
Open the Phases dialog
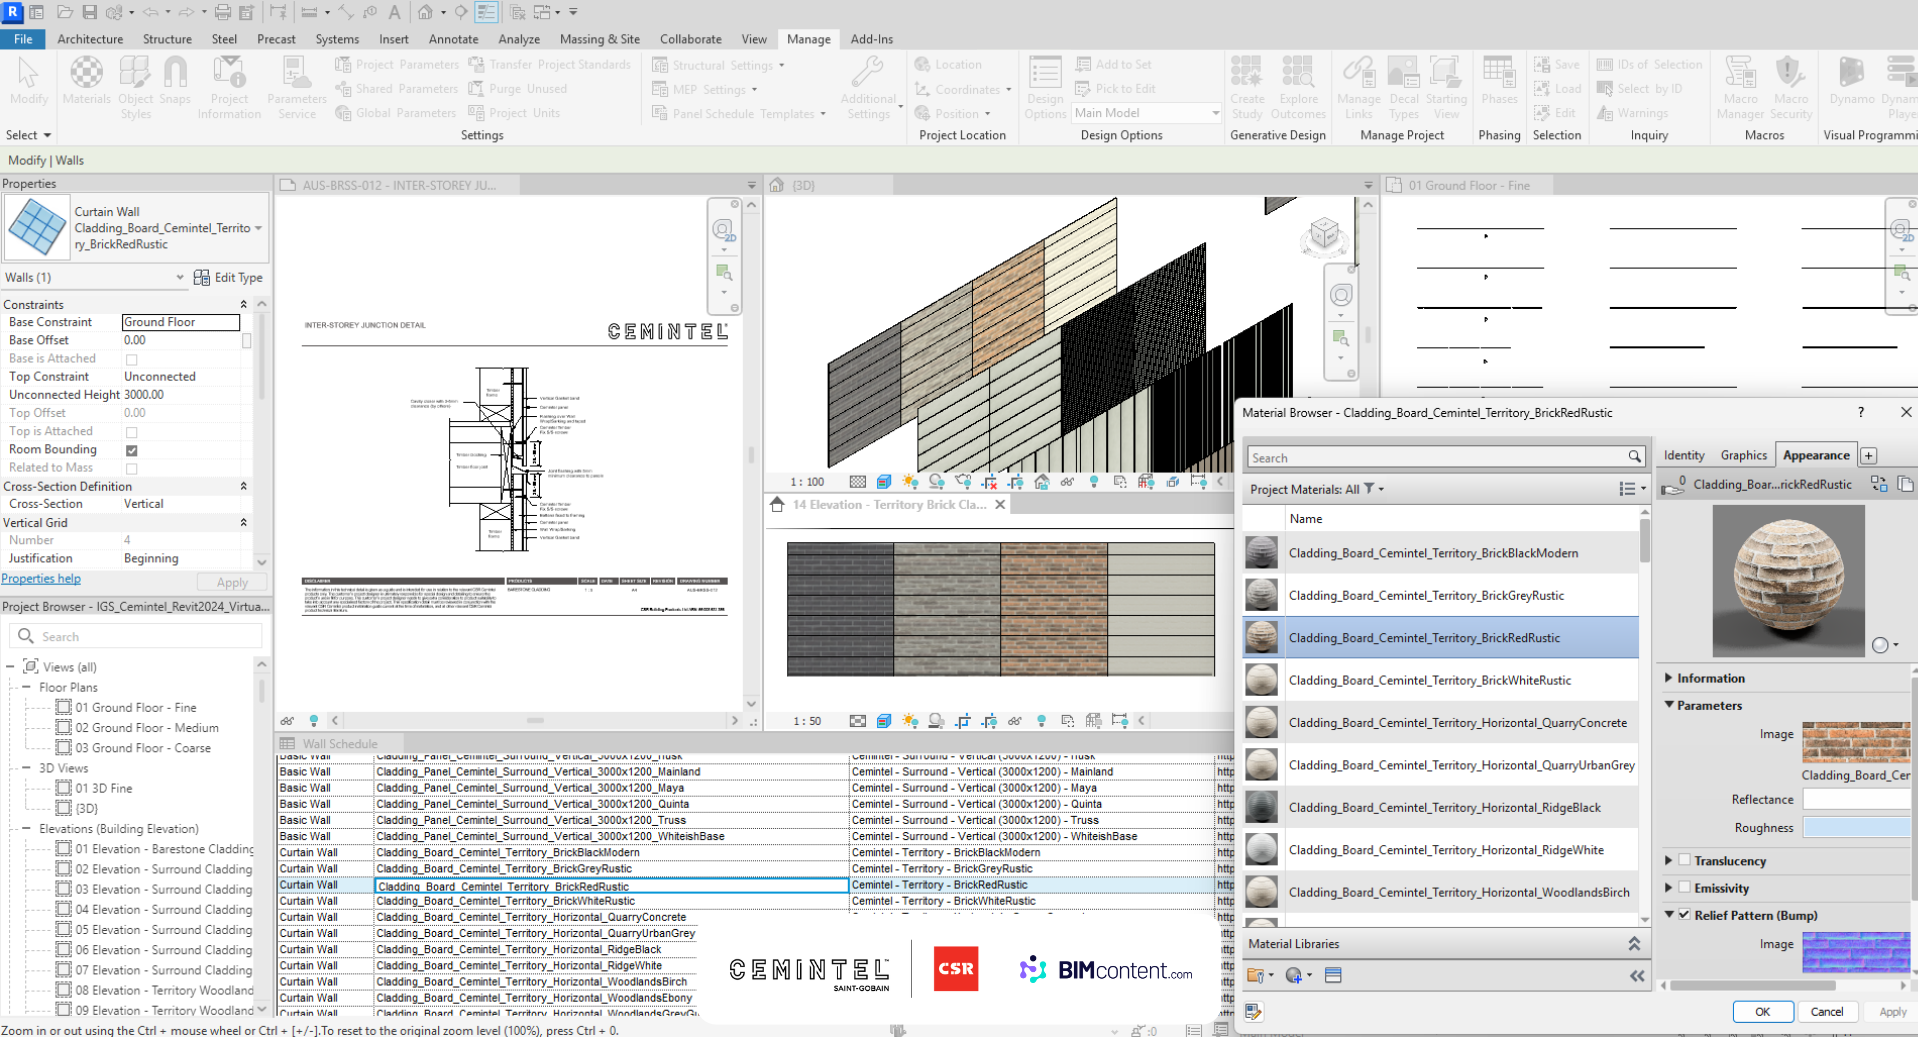click(1498, 85)
